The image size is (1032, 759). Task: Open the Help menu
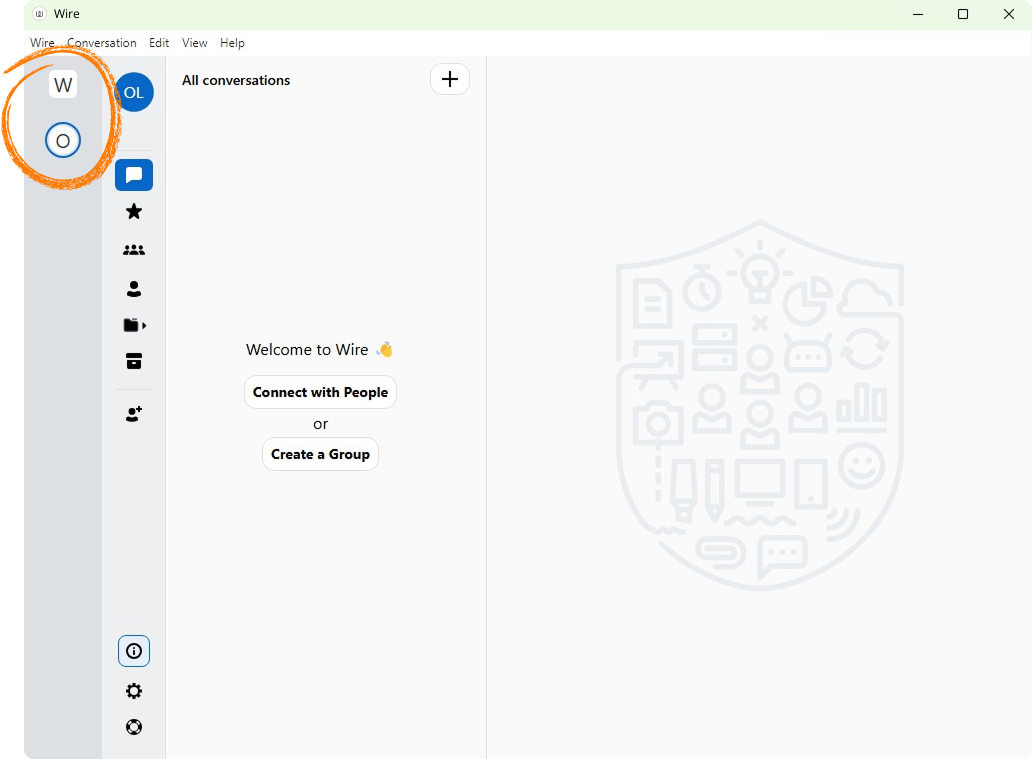click(x=232, y=43)
